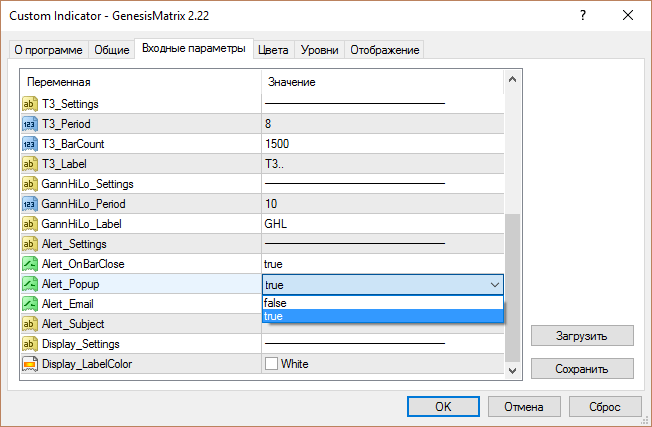Select the GannHiLo_Label variable name
652x427 pixels.
click(x=82, y=224)
